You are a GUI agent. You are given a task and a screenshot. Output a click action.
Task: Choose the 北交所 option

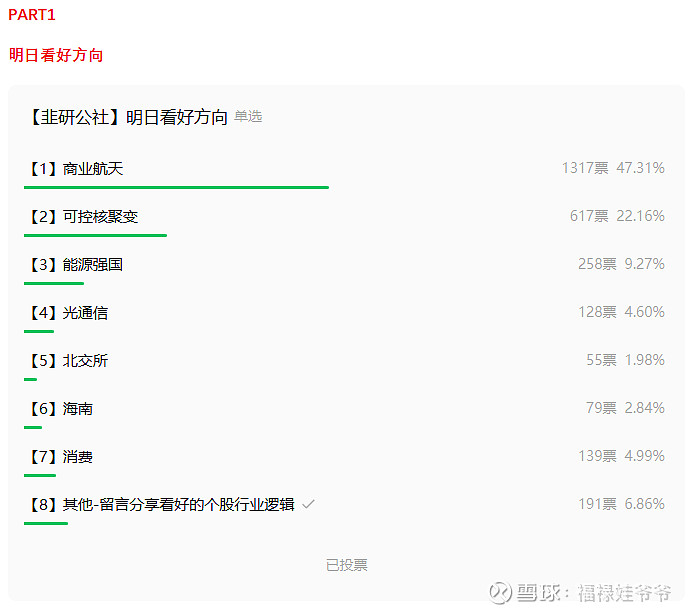point(85,361)
